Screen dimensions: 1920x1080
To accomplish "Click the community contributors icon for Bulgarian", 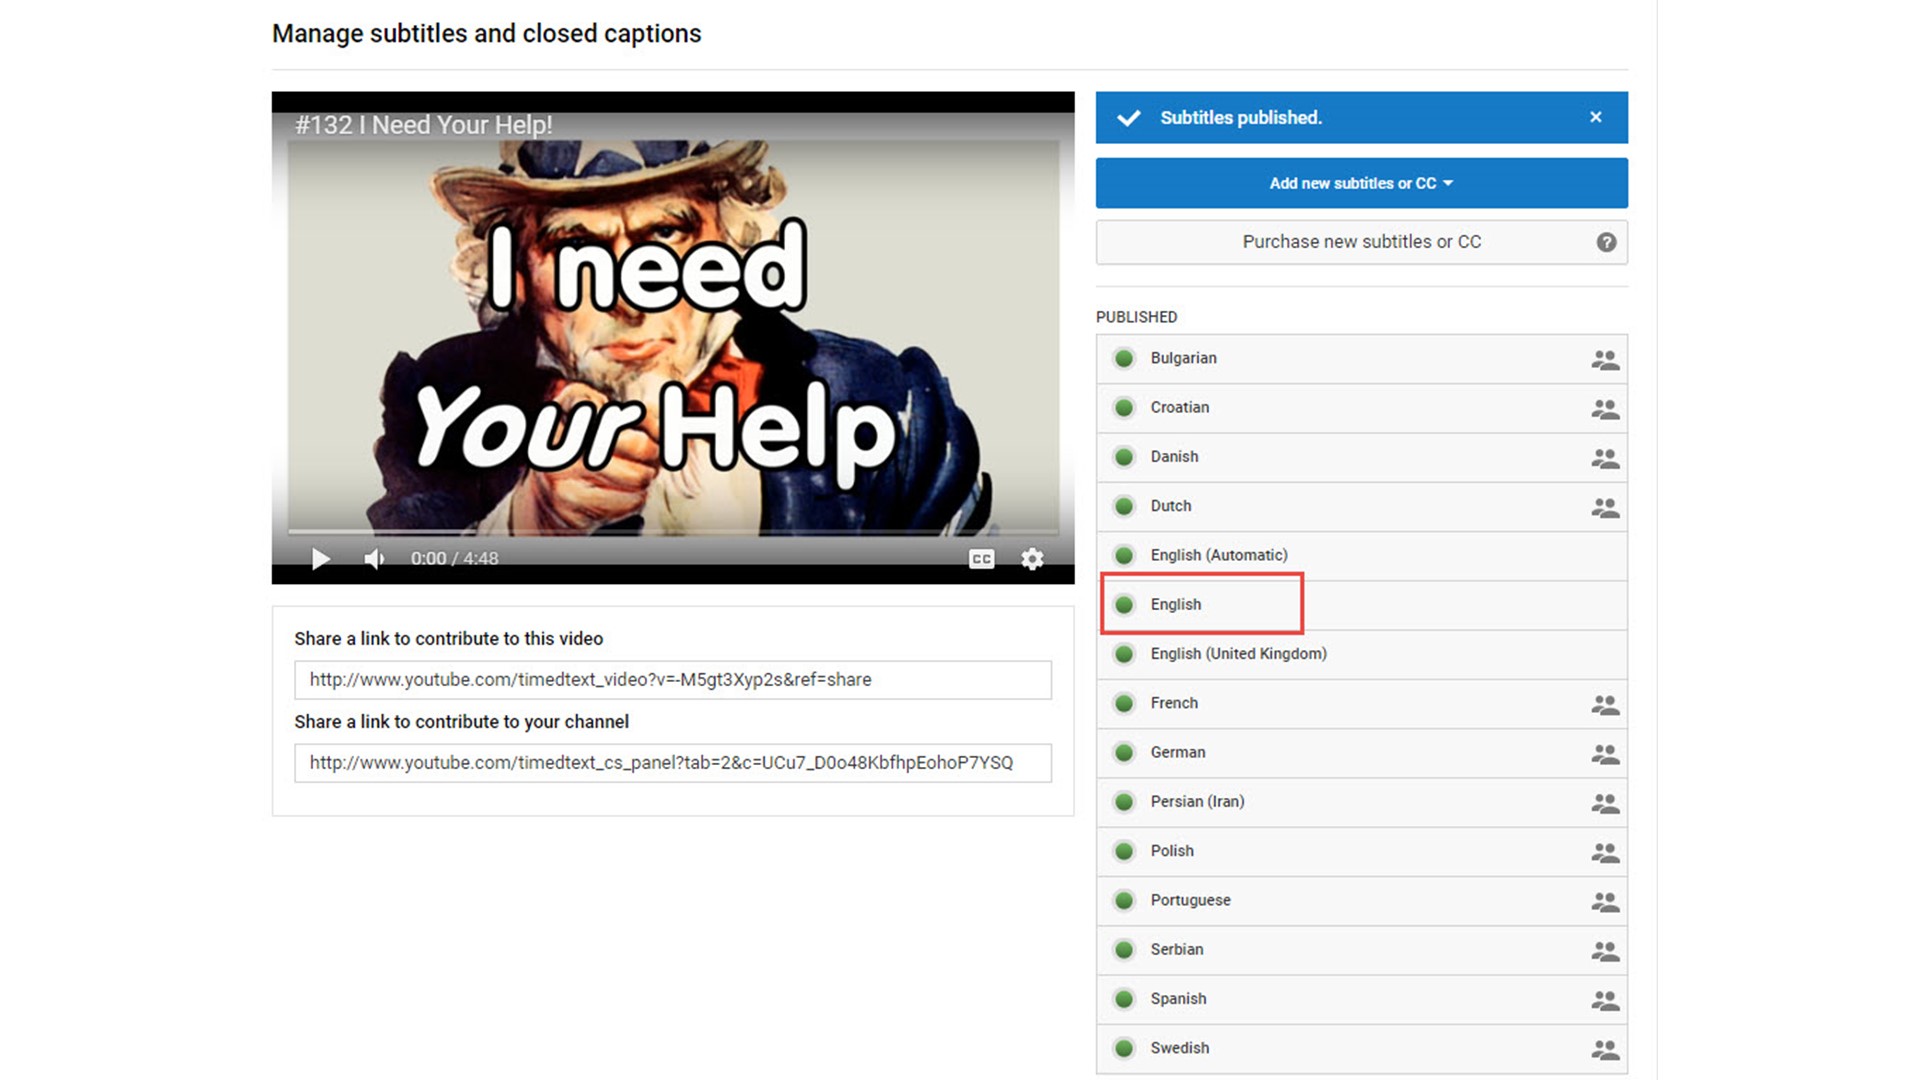I will [x=1605, y=360].
